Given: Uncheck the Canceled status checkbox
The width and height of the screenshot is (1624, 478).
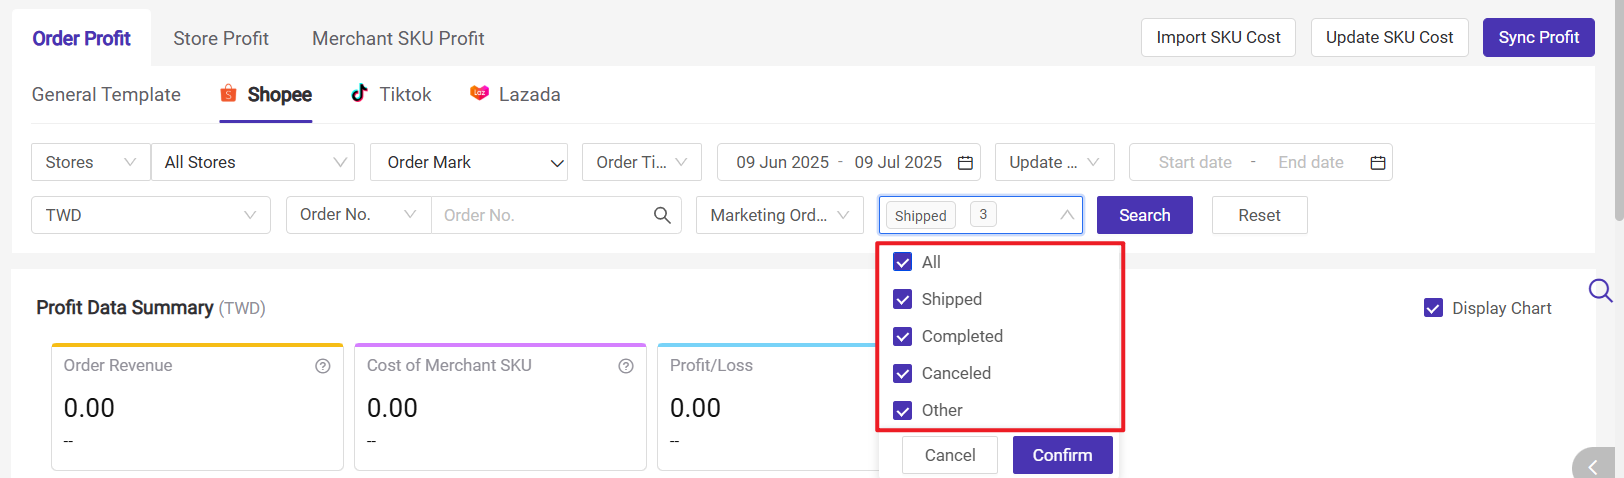Looking at the screenshot, I should click(x=903, y=373).
